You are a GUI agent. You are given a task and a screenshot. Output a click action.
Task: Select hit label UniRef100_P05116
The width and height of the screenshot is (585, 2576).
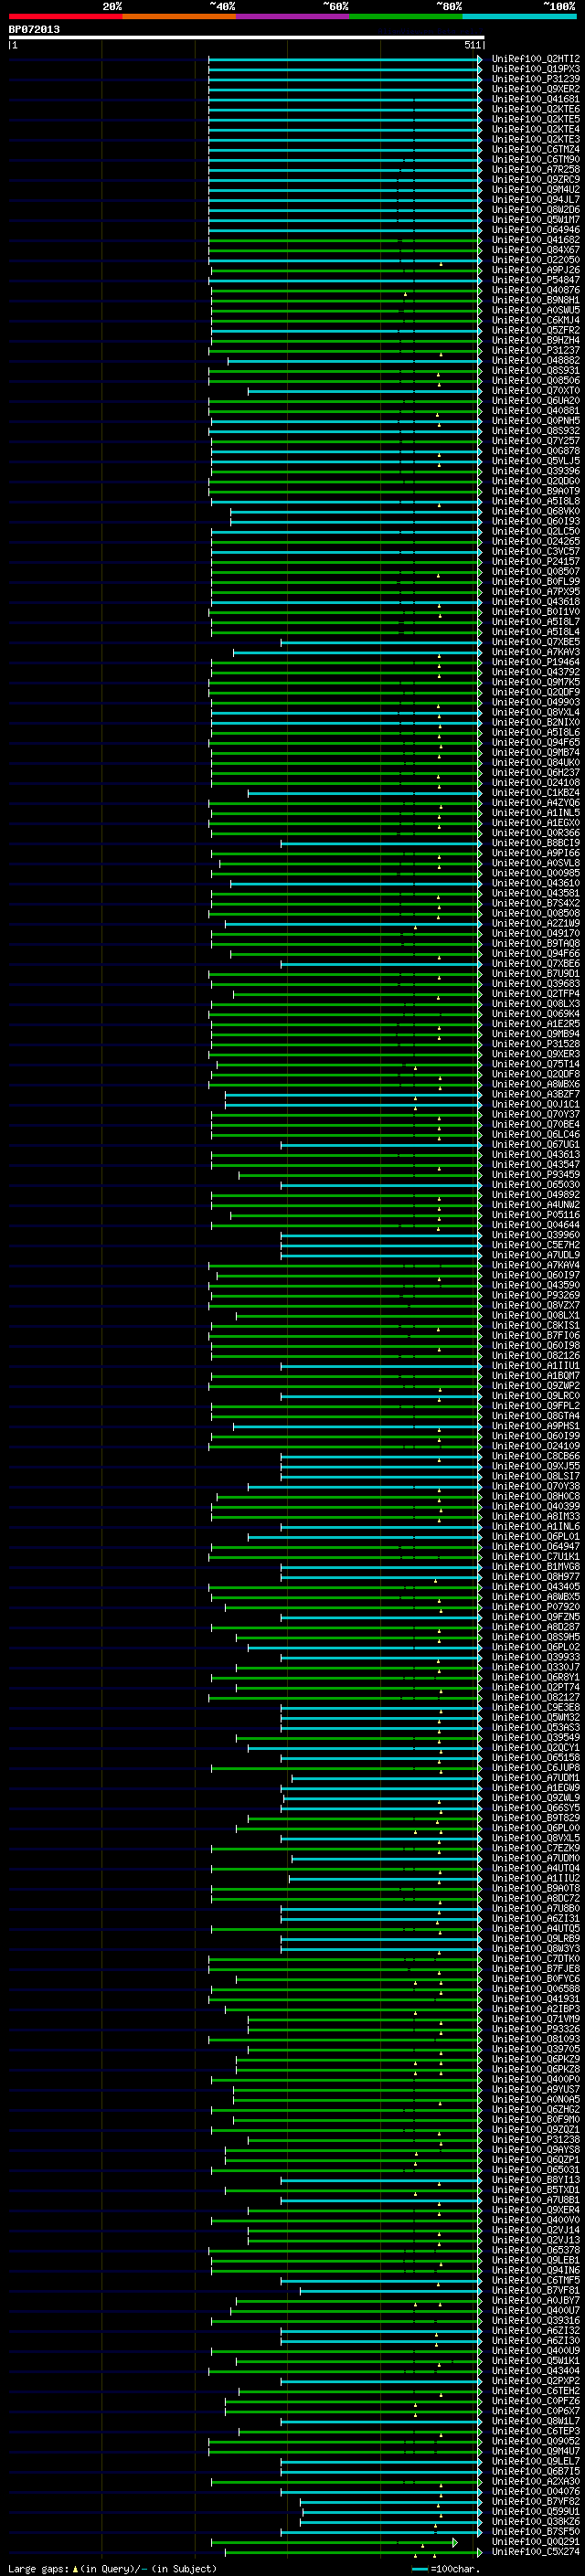[535, 1215]
